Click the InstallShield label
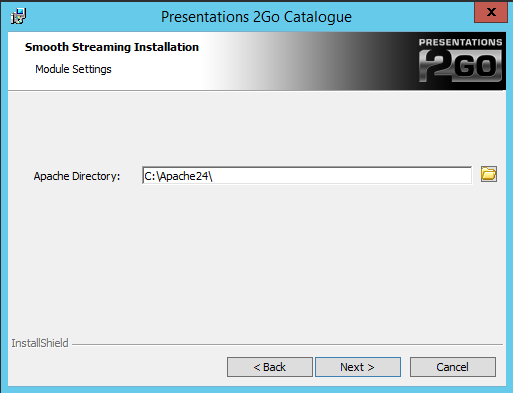This screenshot has width=513, height=393. (x=40, y=343)
